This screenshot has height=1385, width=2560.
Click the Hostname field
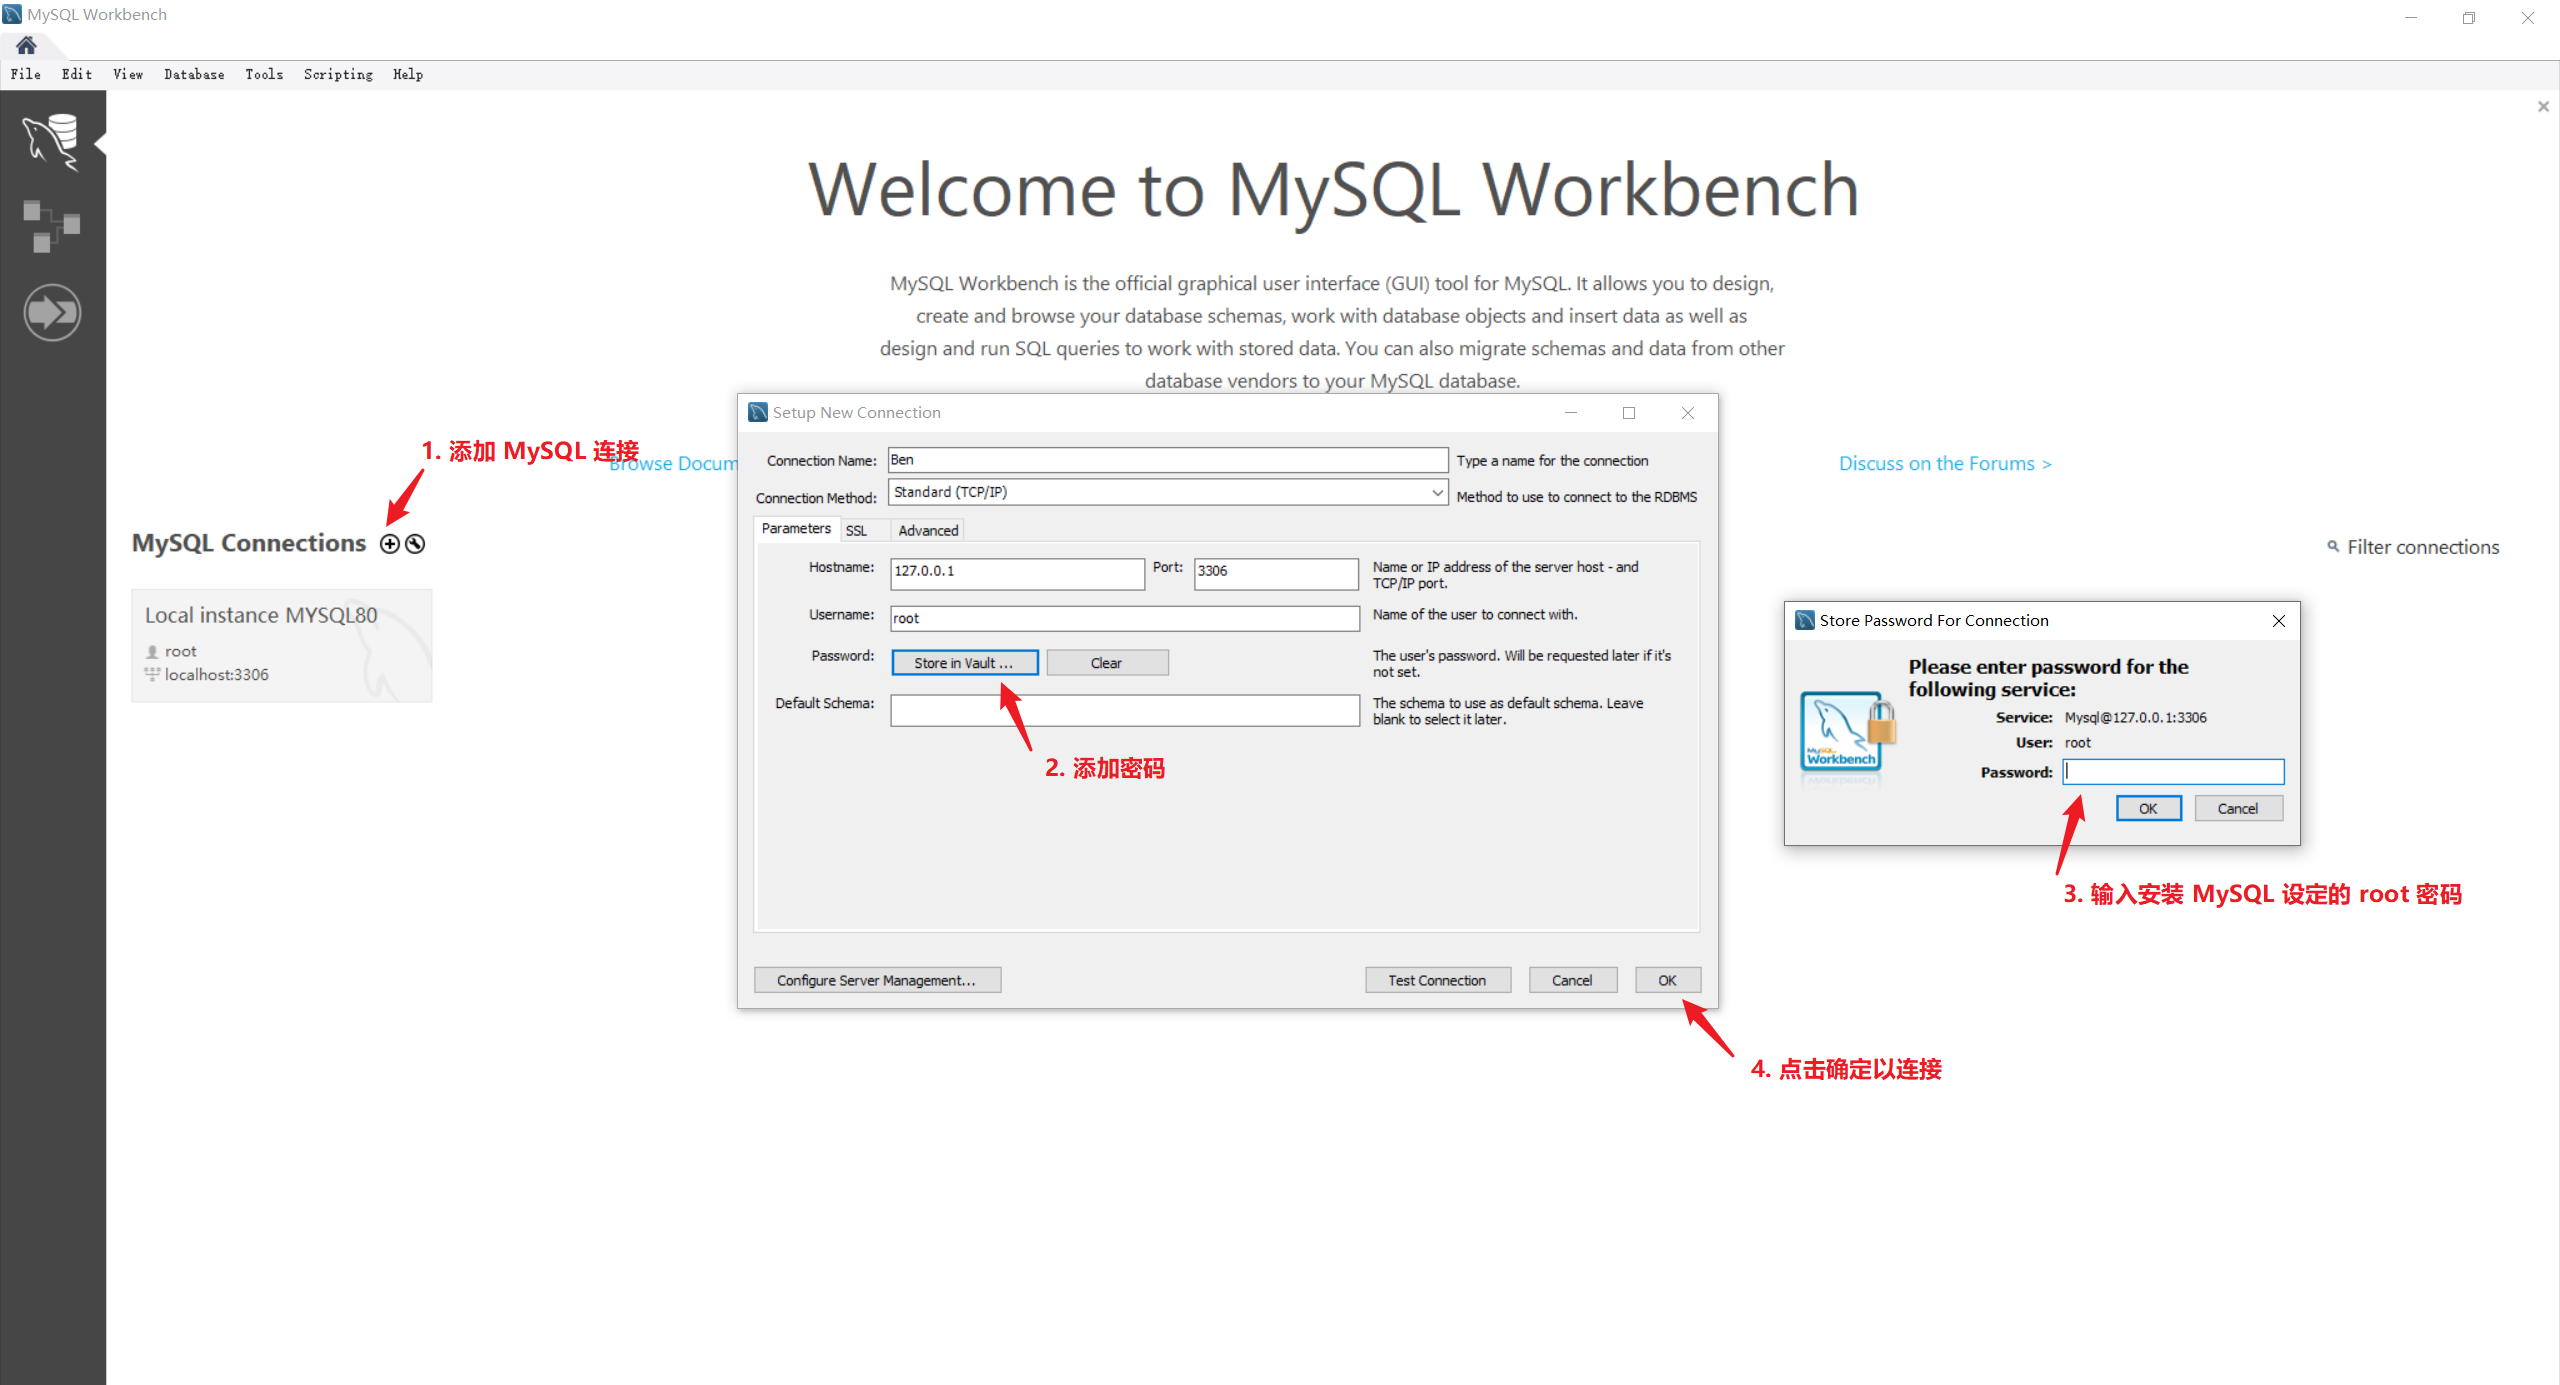1017,573
